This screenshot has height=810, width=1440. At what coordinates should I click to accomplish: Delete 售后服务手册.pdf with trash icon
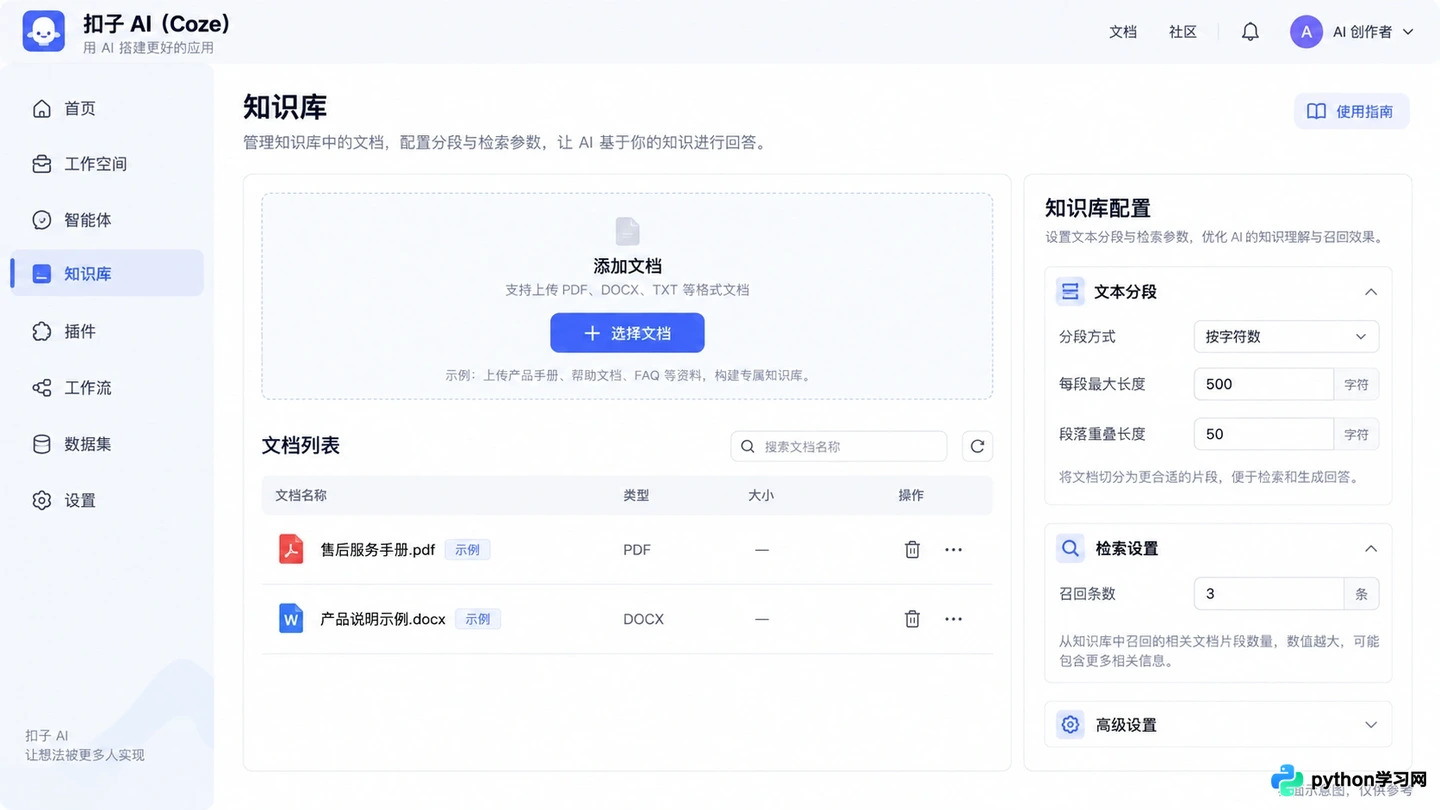(x=912, y=549)
